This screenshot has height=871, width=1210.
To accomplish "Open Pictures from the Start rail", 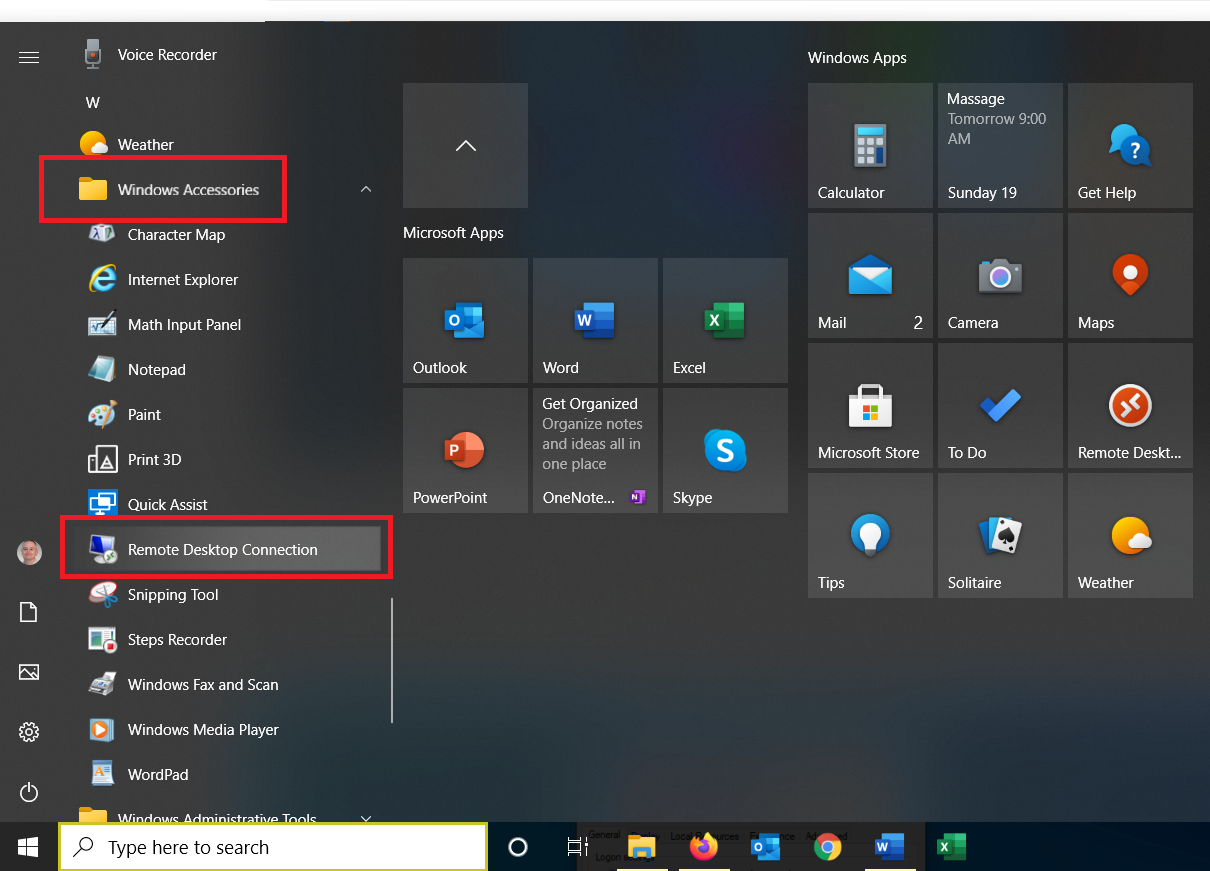I will tap(29, 672).
